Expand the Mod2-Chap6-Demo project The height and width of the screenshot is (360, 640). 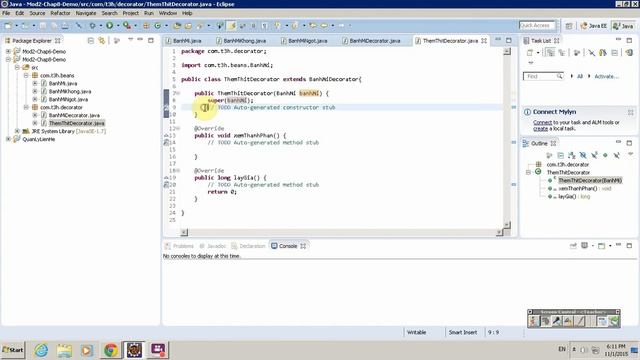[x=8, y=51]
